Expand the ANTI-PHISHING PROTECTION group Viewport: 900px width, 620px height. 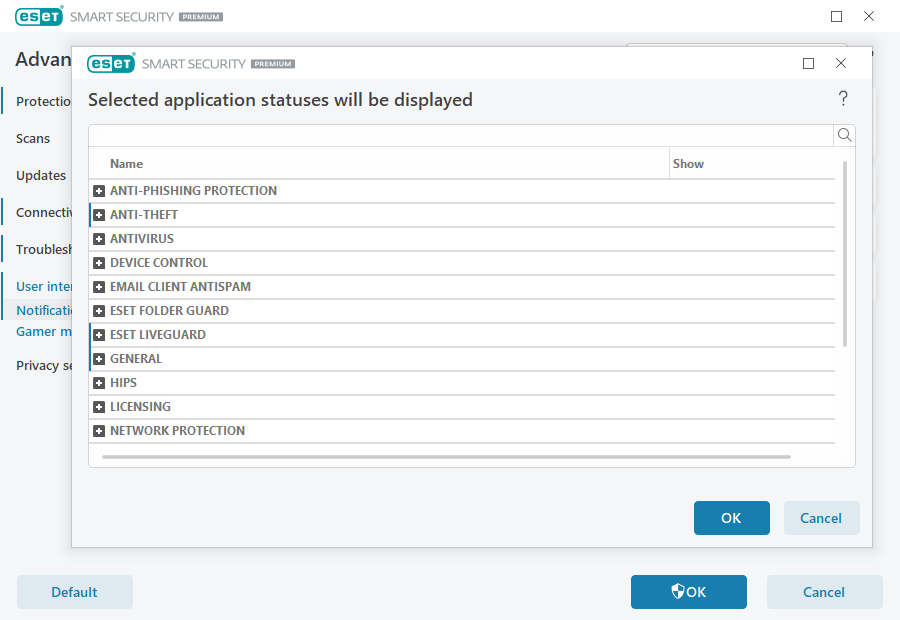click(99, 191)
